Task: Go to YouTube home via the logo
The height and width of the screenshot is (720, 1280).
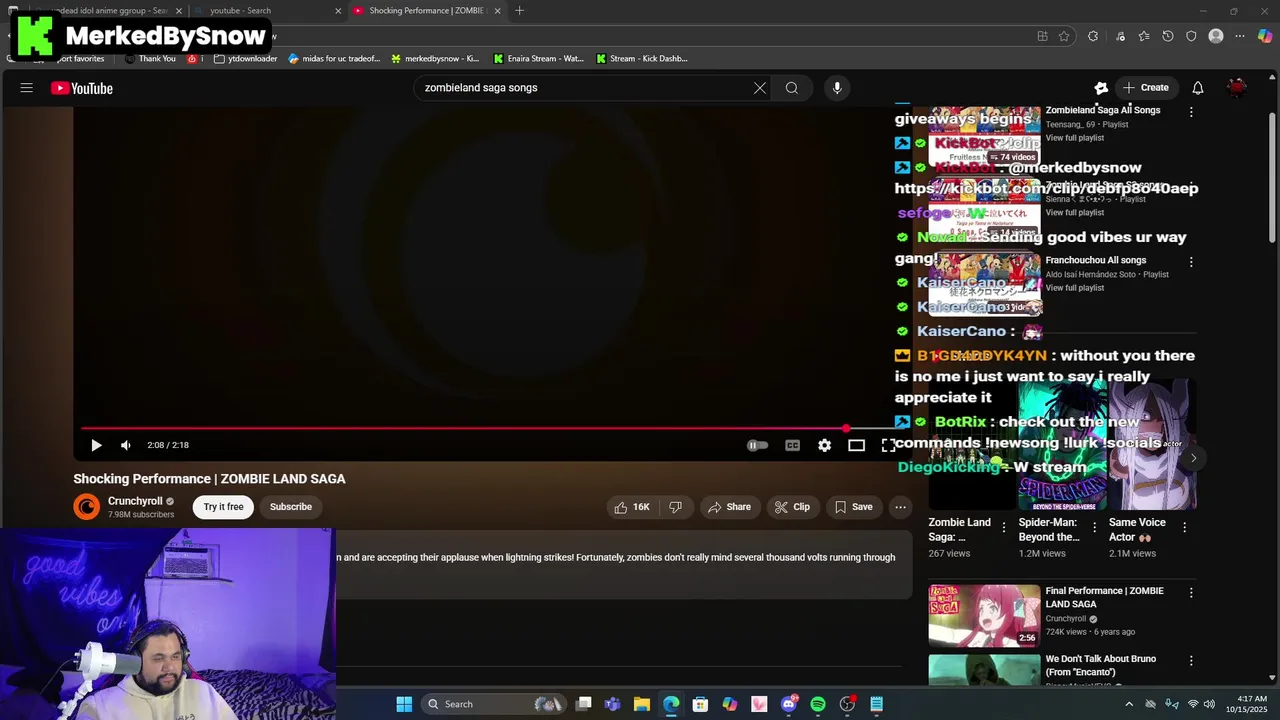Action: (82, 88)
